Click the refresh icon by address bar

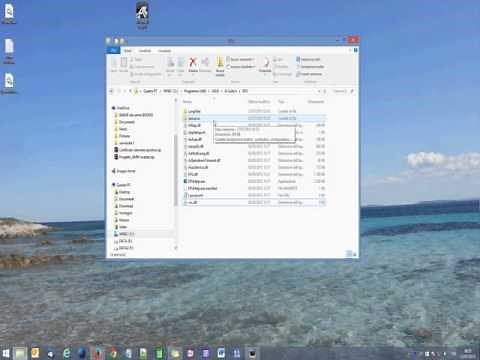point(325,91)
